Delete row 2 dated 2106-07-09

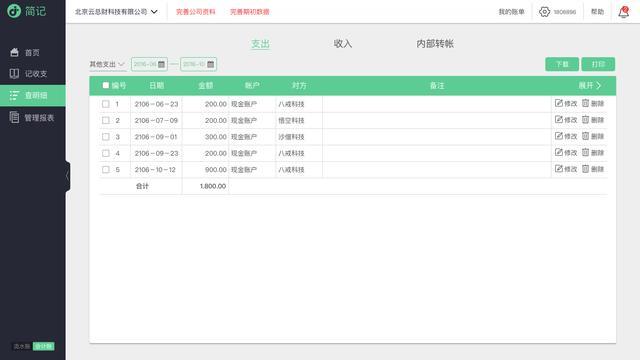click(593, 120)
